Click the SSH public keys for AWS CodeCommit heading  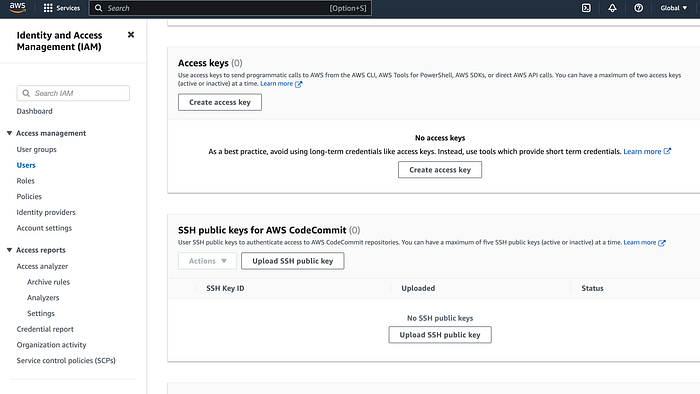(269, 230)
